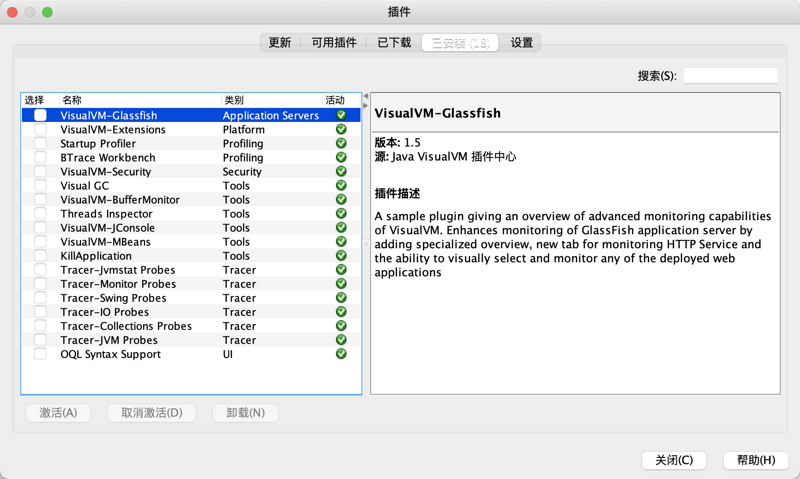The height and width of the screenshot is (479, 800).
Task: Click active status icon for VisualVM-BufferMonitor
Action: point(341,199)
